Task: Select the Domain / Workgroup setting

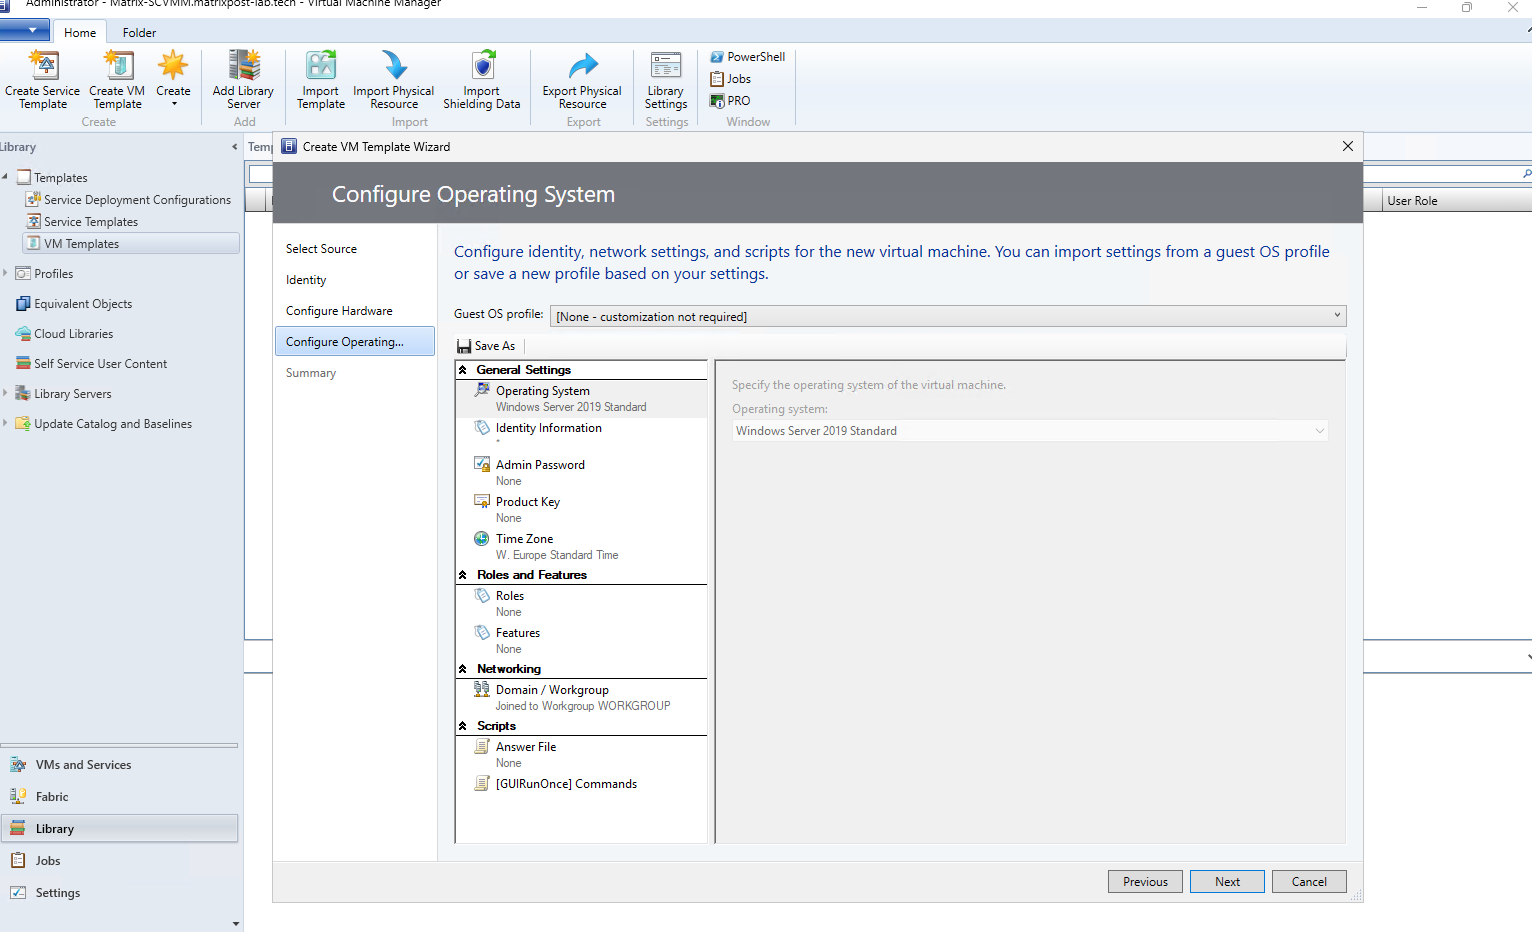Action: click(582, 697)
